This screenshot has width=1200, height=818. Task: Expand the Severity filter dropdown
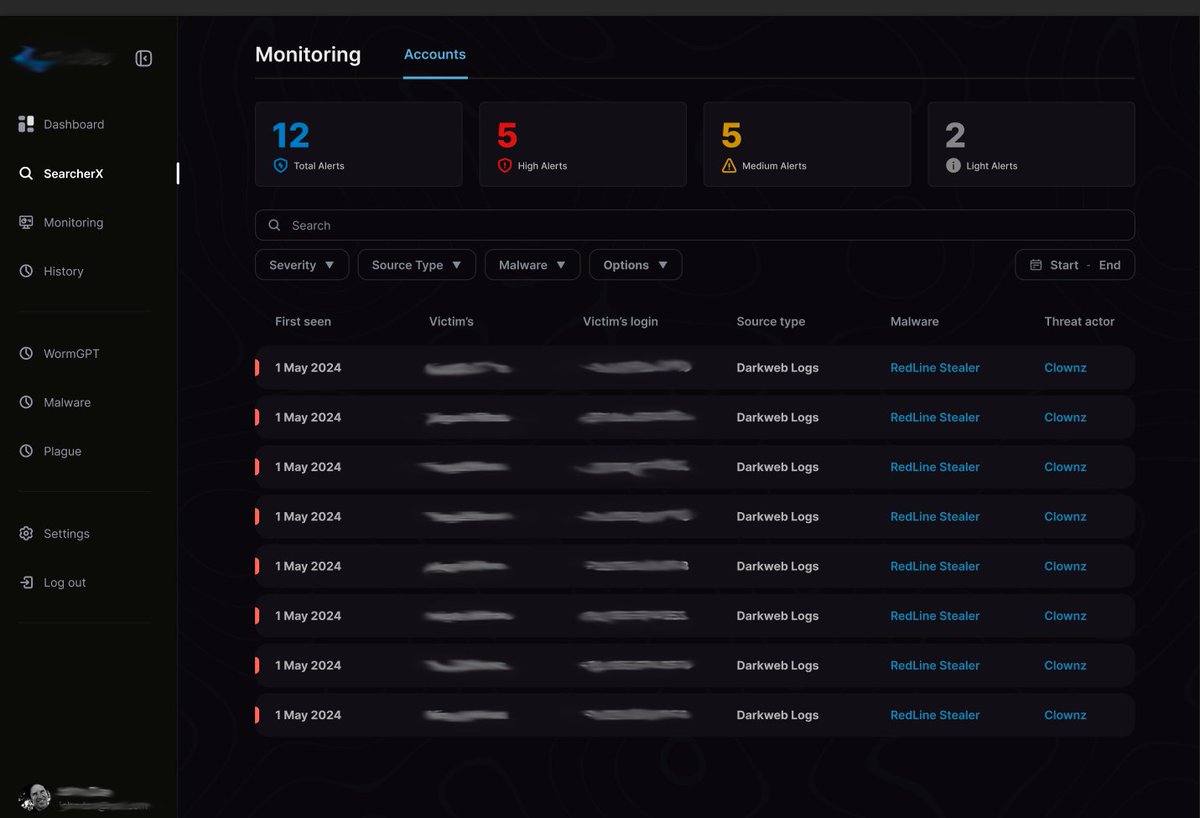pyautogui.click(x=302, y=265)
